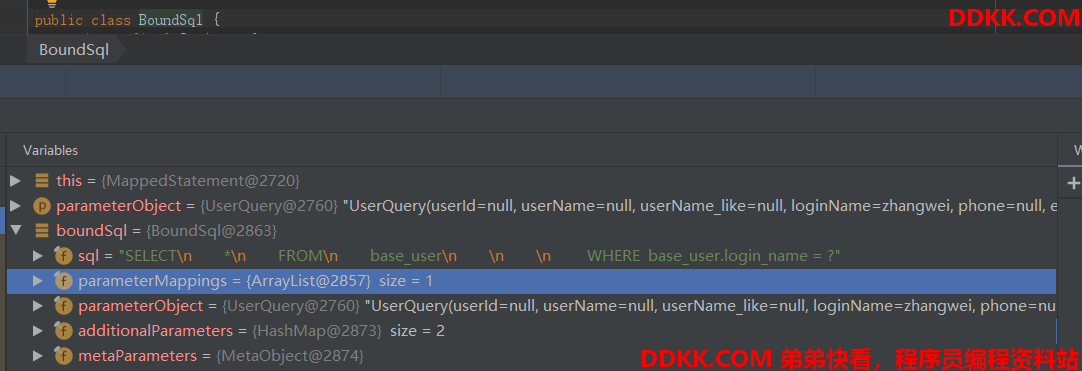Image resolution: width=1082 pixels, height=371 pixels.
Task: Select the parameterMappings size = 1 row
Action: [531, 281]
